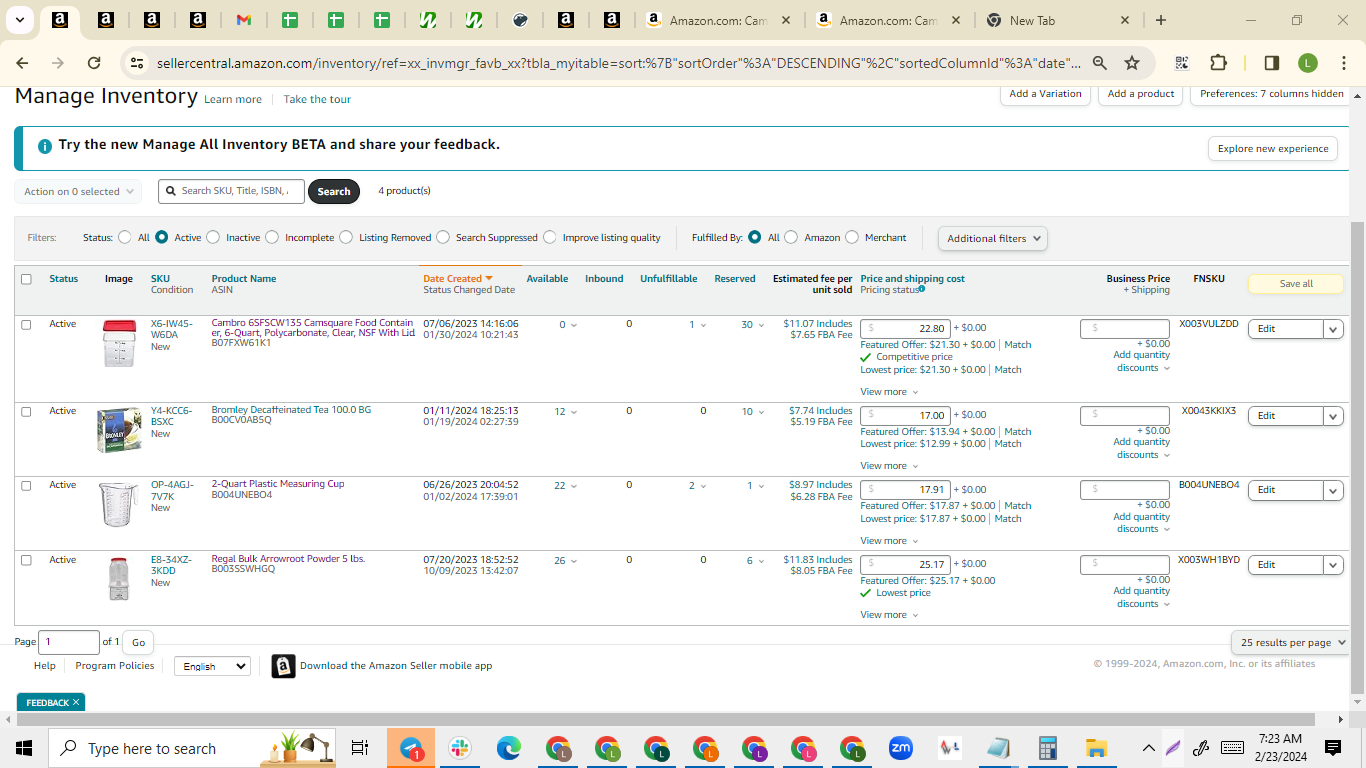Open the Program Policies link
Viewport: 1366px width, 768px height.
115,666
